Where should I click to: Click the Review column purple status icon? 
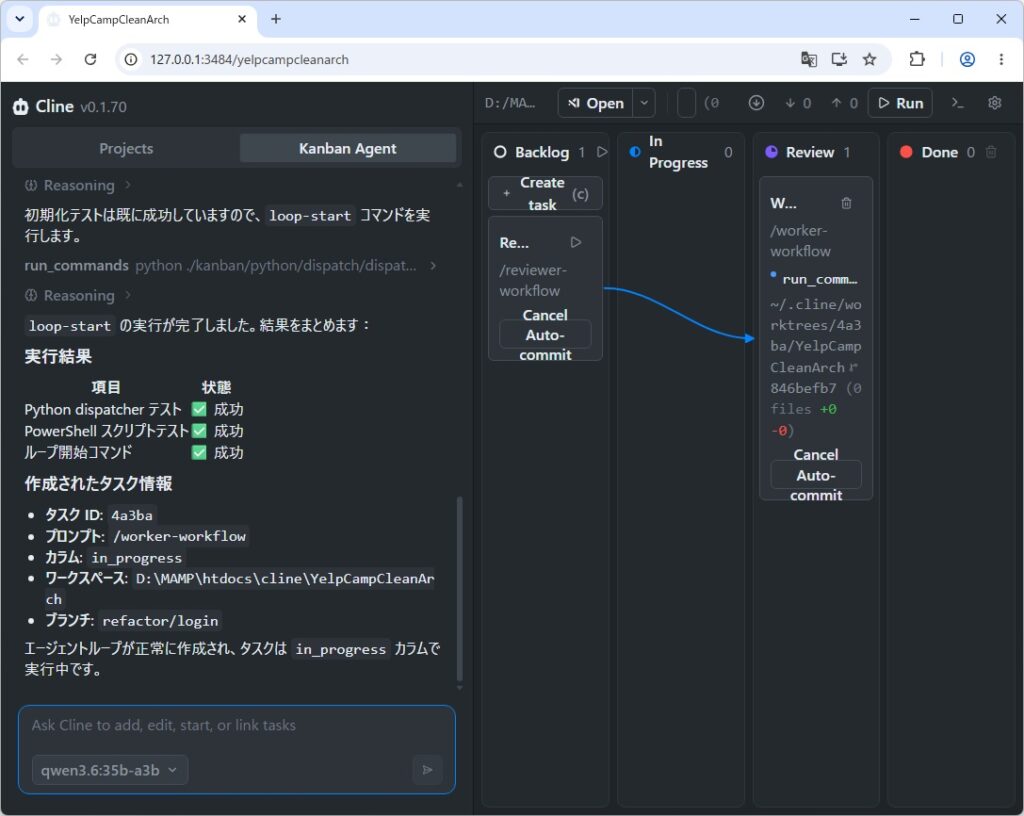point(771,152)
